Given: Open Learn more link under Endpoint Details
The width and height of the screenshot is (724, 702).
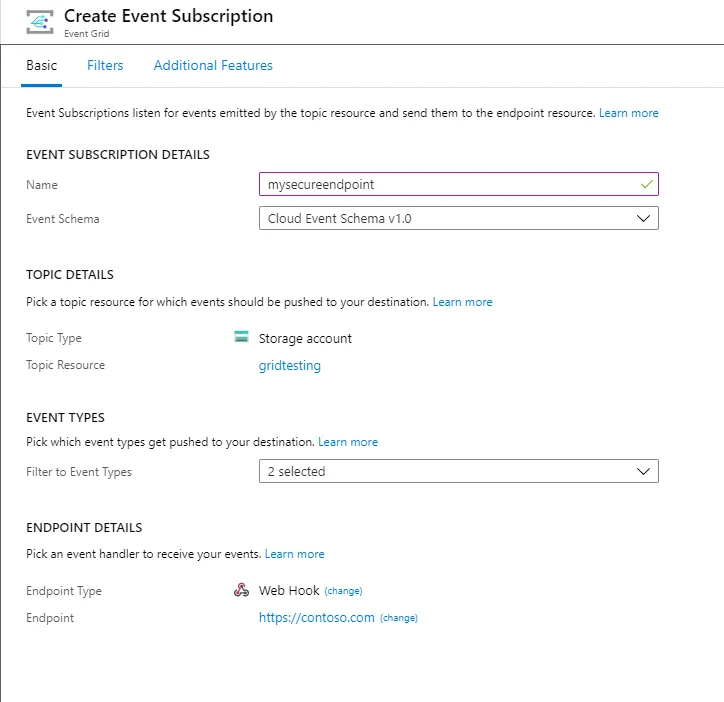Looking at the screenshot, I should pyautogui.click(x=295, y=554).
